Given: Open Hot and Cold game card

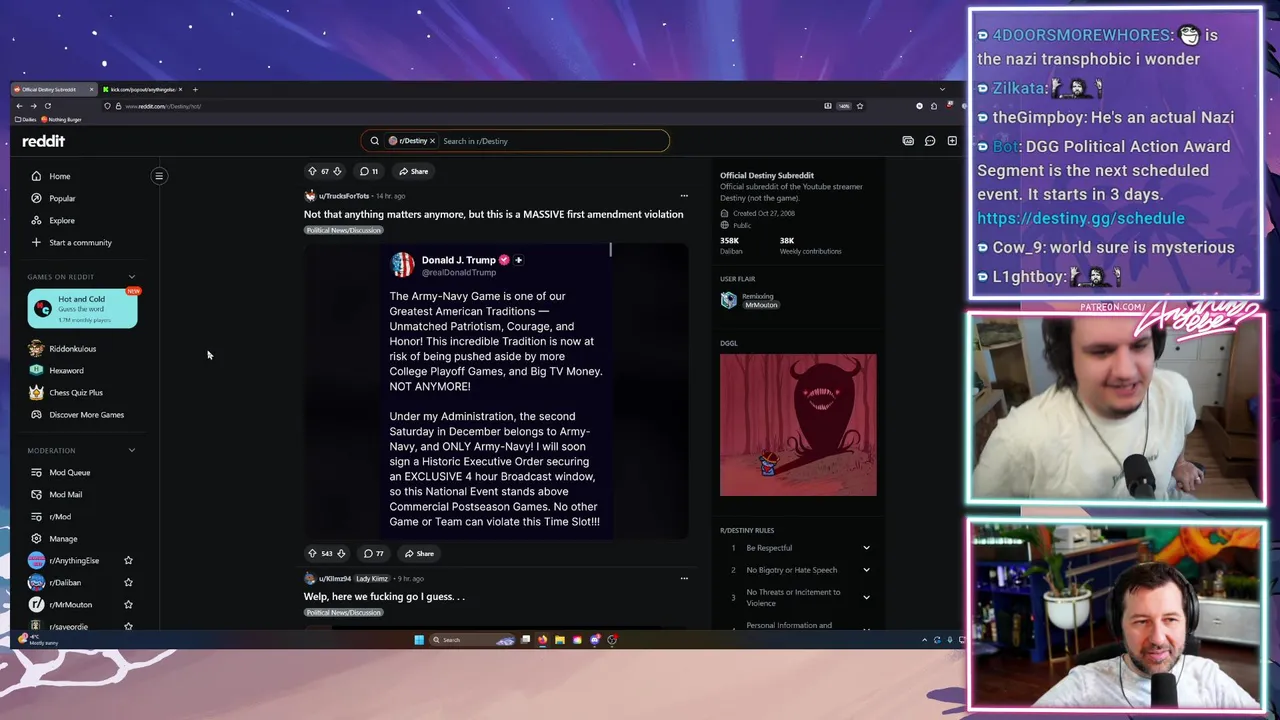Looking at the screenshot, I should click(82, 309).
